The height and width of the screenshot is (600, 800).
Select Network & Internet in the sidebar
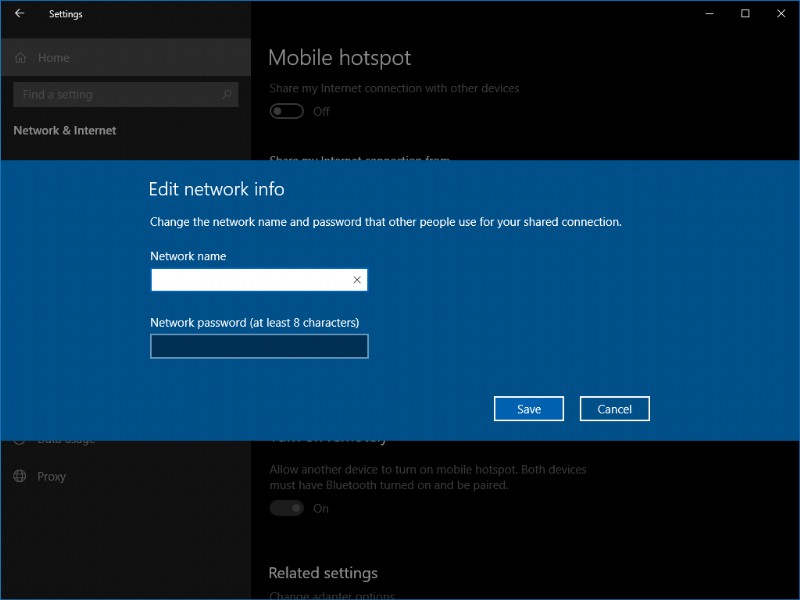click(x=64, y=130)
